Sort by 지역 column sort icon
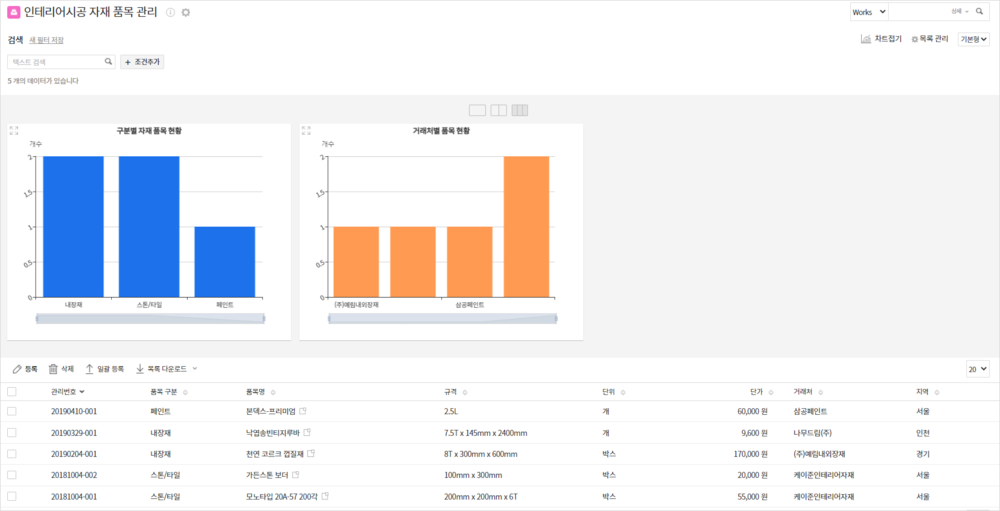This screenshot has height=511, width=1000. [x=937, y=392]
